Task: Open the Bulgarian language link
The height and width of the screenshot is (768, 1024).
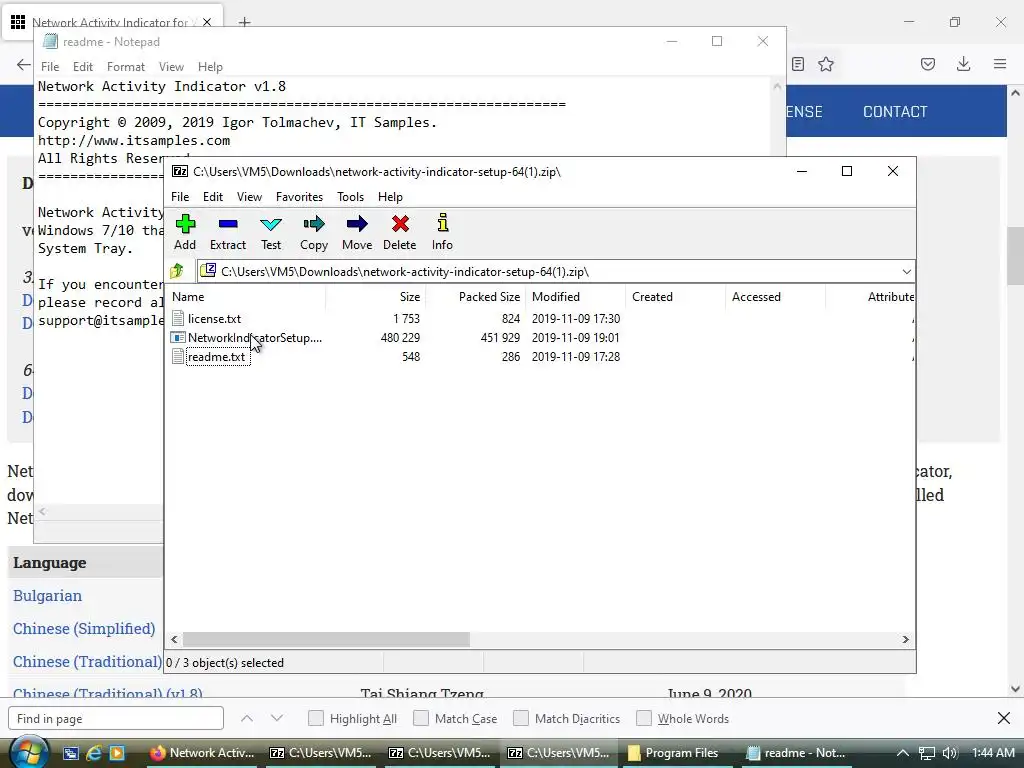Action: 47,596
